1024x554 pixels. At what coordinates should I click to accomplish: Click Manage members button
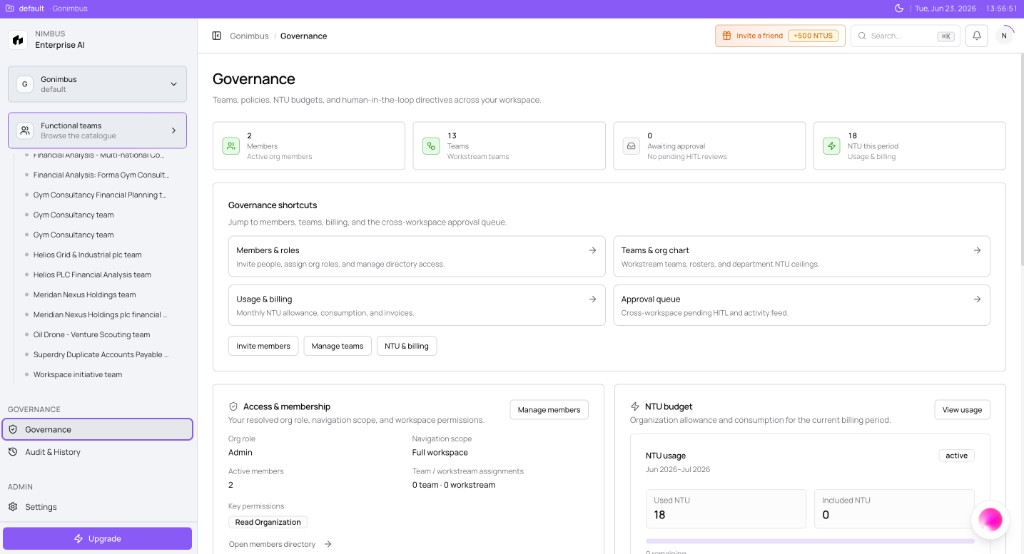(x=549, y=410)
